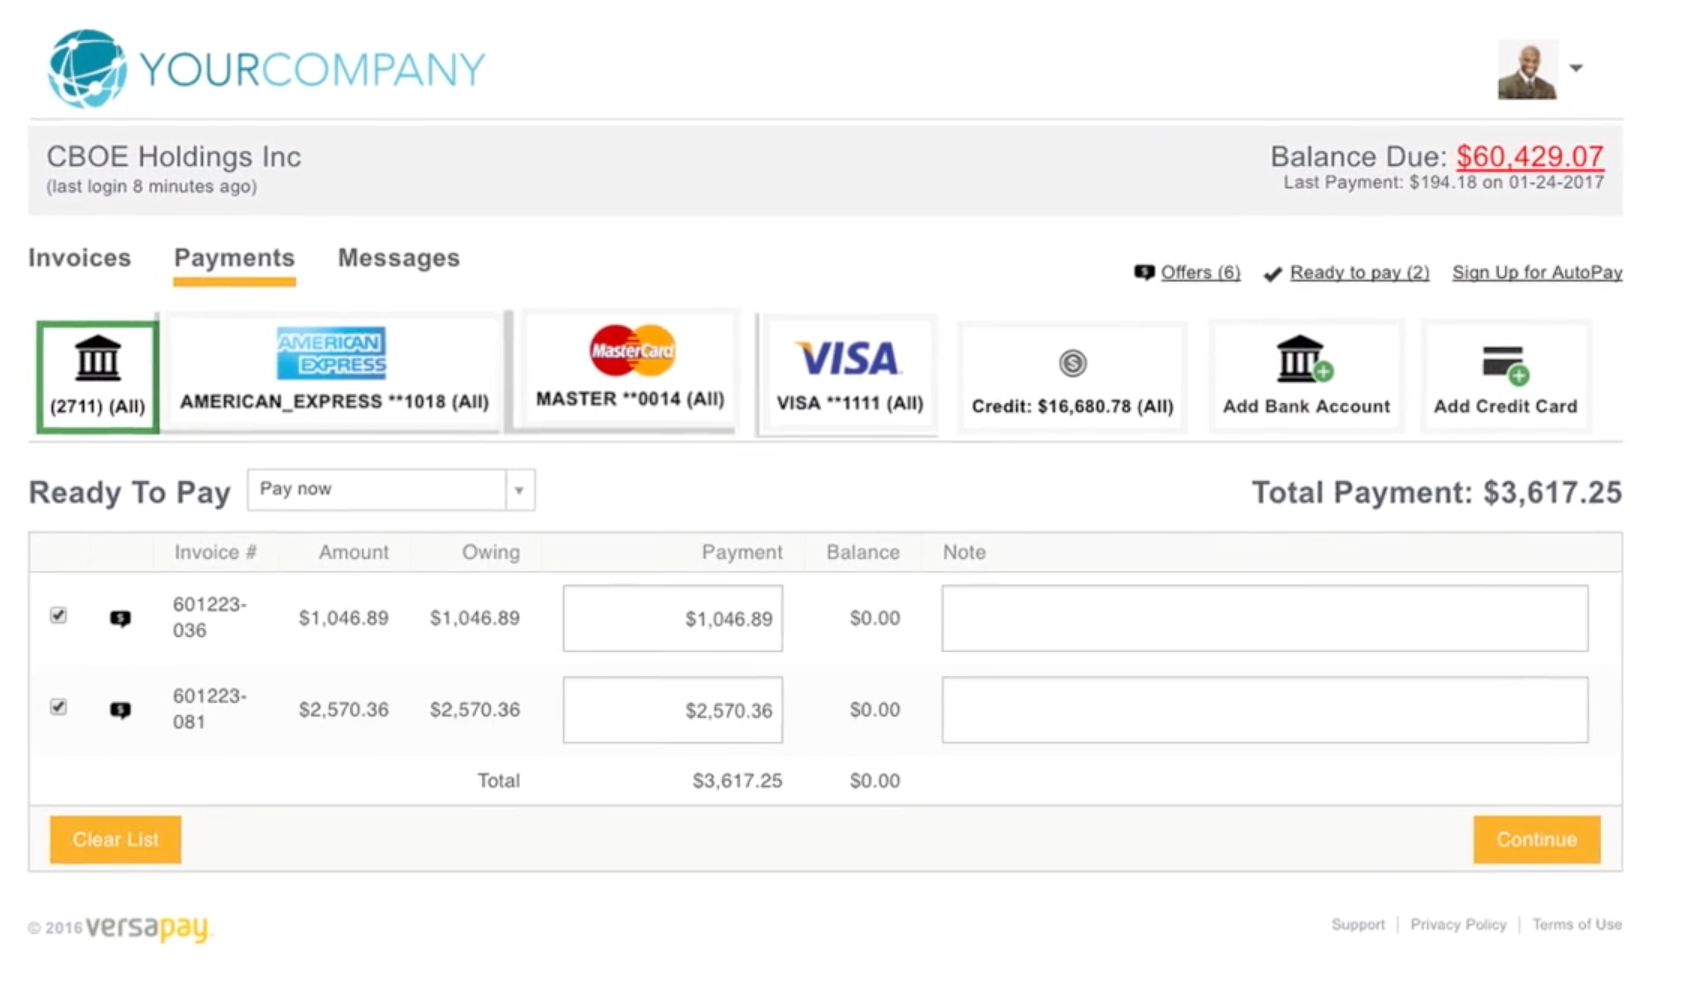Viewport: 1696px width, 984px height.
Task: Open the Offers (6) link
Action: 1200,272
